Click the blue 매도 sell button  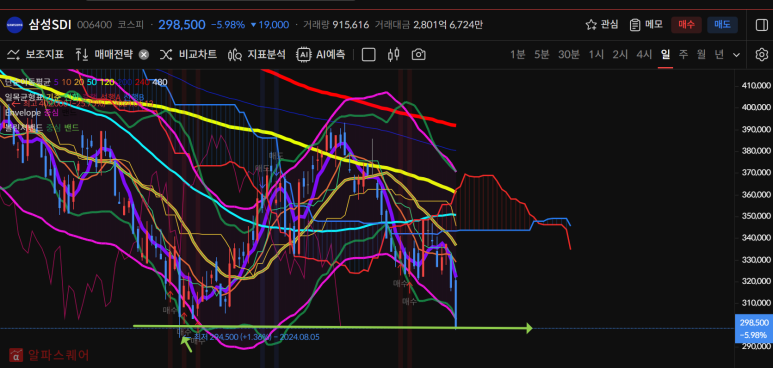723,24
